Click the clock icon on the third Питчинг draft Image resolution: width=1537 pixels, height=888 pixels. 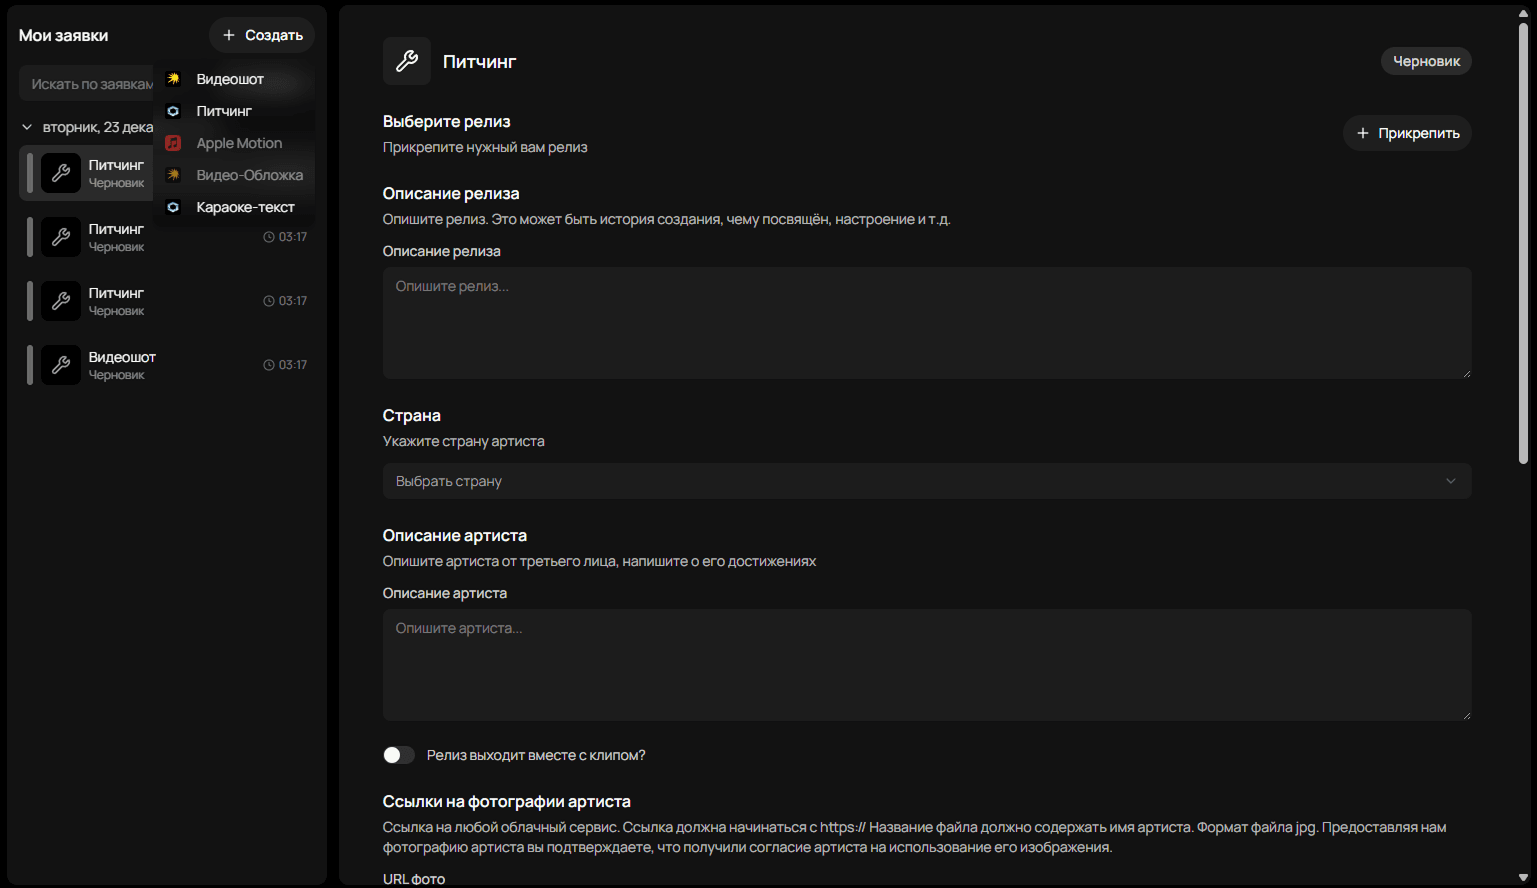pyautogui.click(x=267, y=300)
